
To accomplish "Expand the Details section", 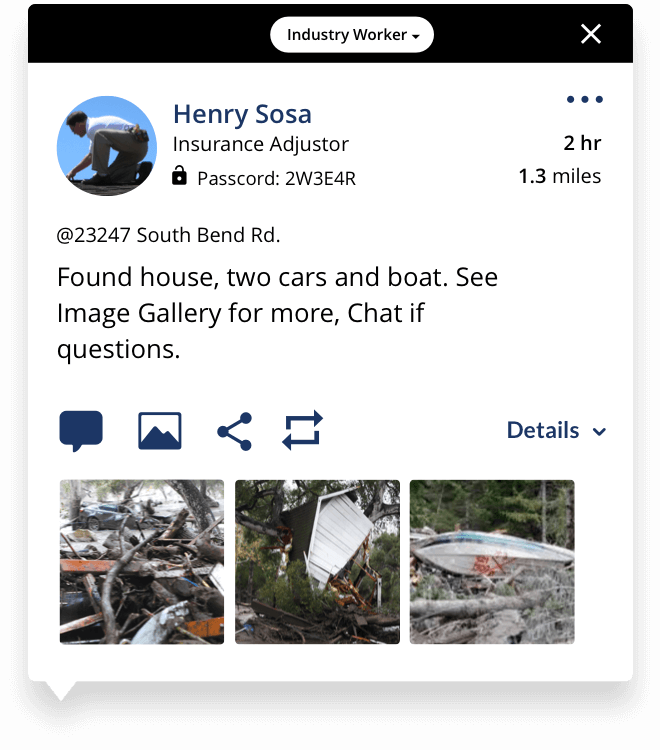I will point(557,430).
